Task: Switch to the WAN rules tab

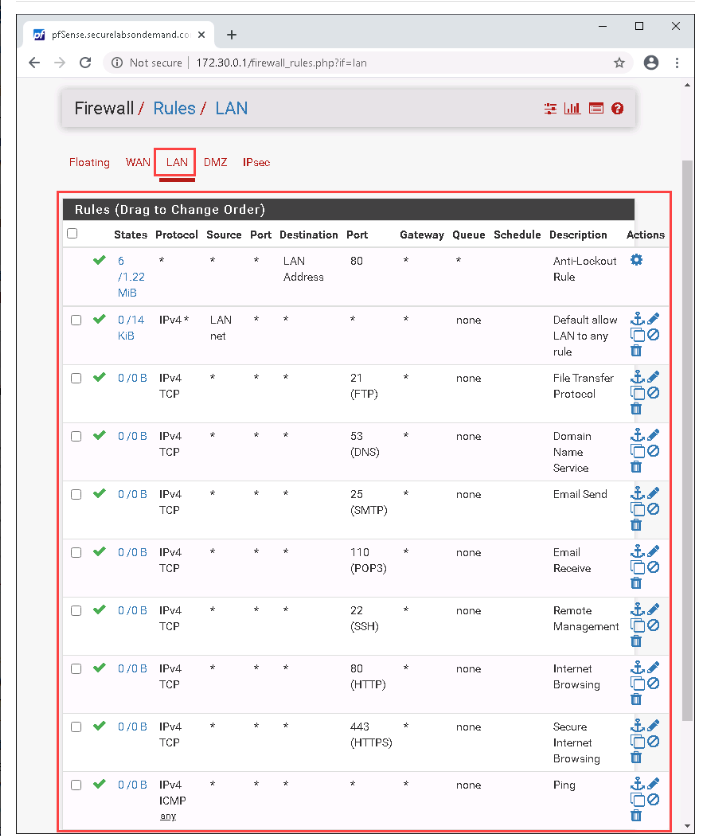Action: [x=138, y=162]
